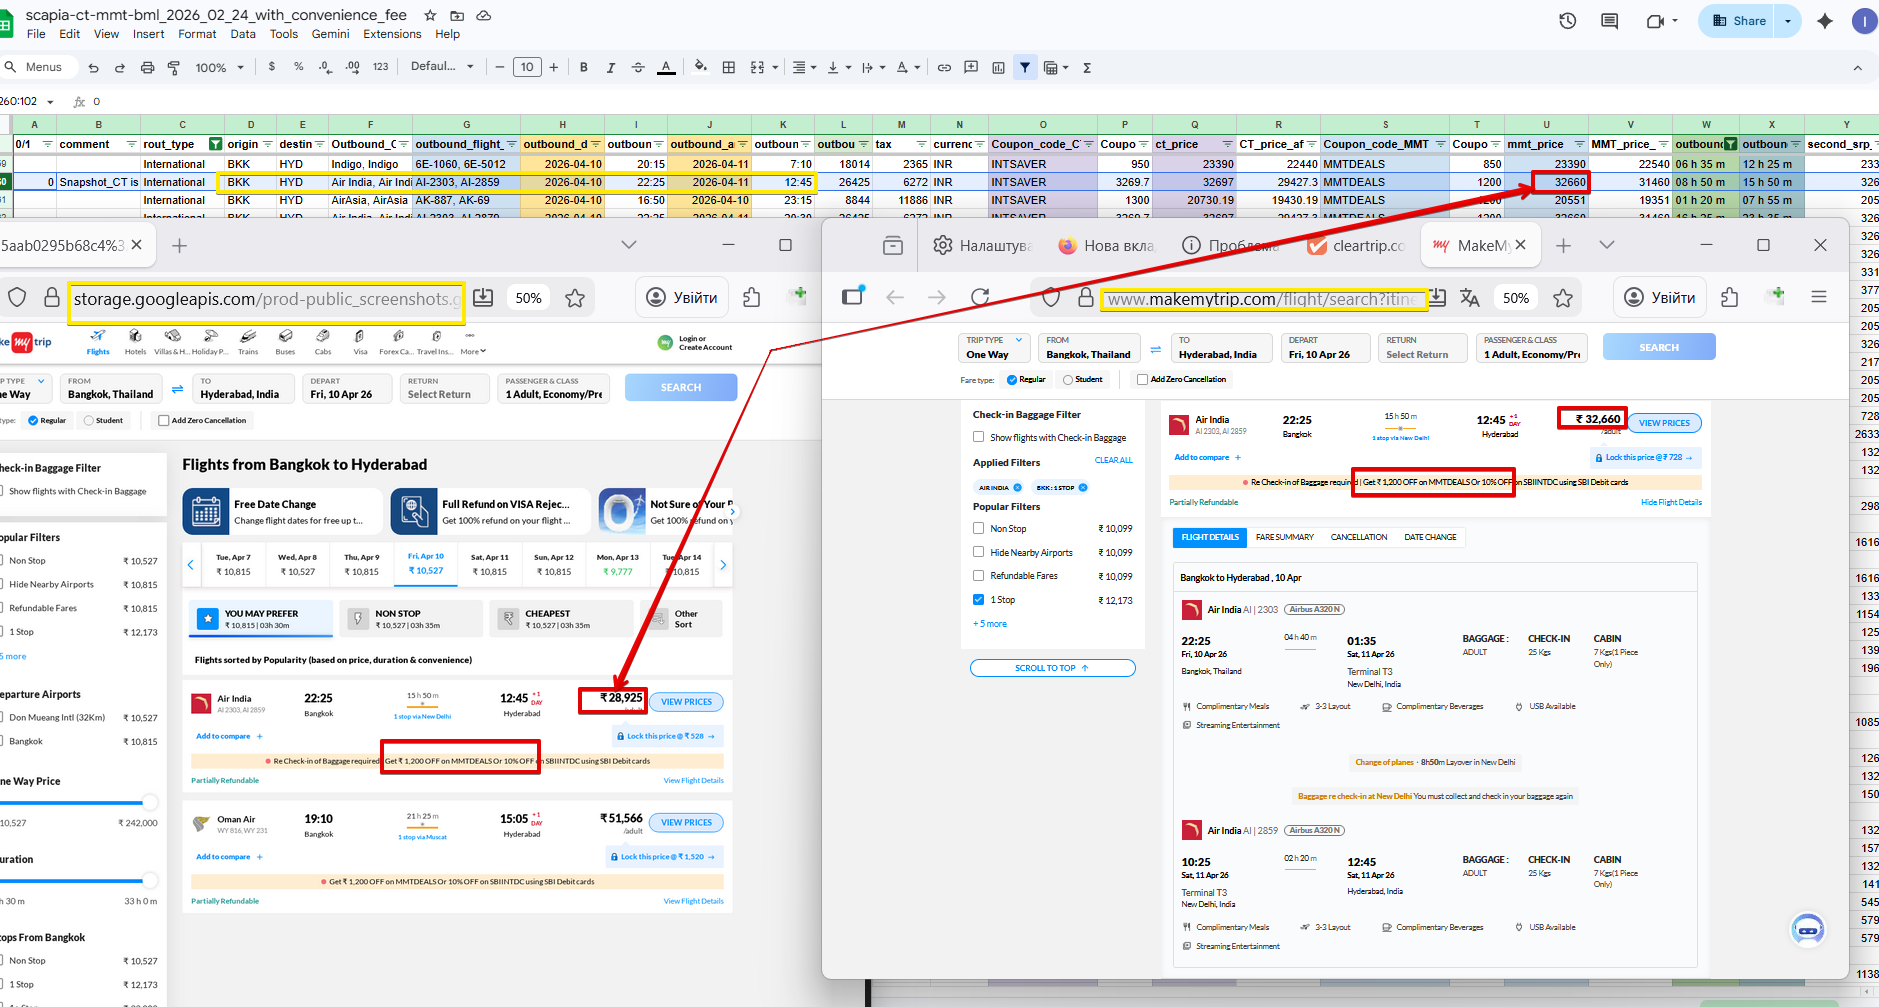Open the File menu
Image resolution: width=1879 pixels, height=1007 pixels.
click(36, 34)
